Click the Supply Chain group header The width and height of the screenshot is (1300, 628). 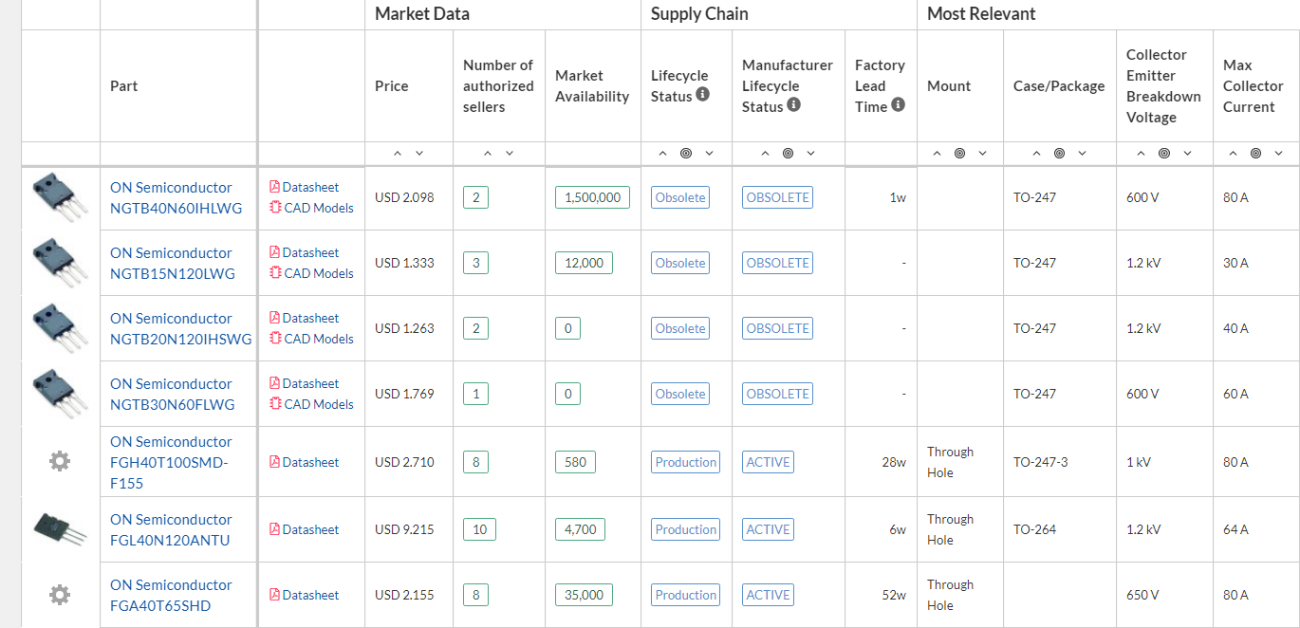[699, 14]
